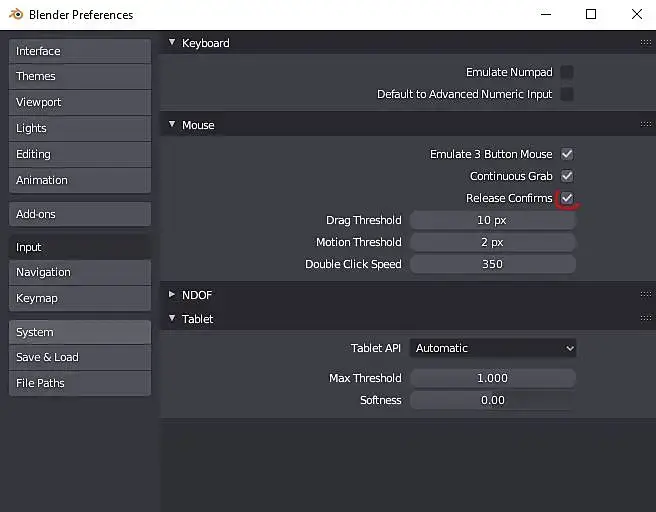The image size is (656, 512).
Task: Click the Keyboard panel drag-handle dots
Action: click(x=645, y=43)
